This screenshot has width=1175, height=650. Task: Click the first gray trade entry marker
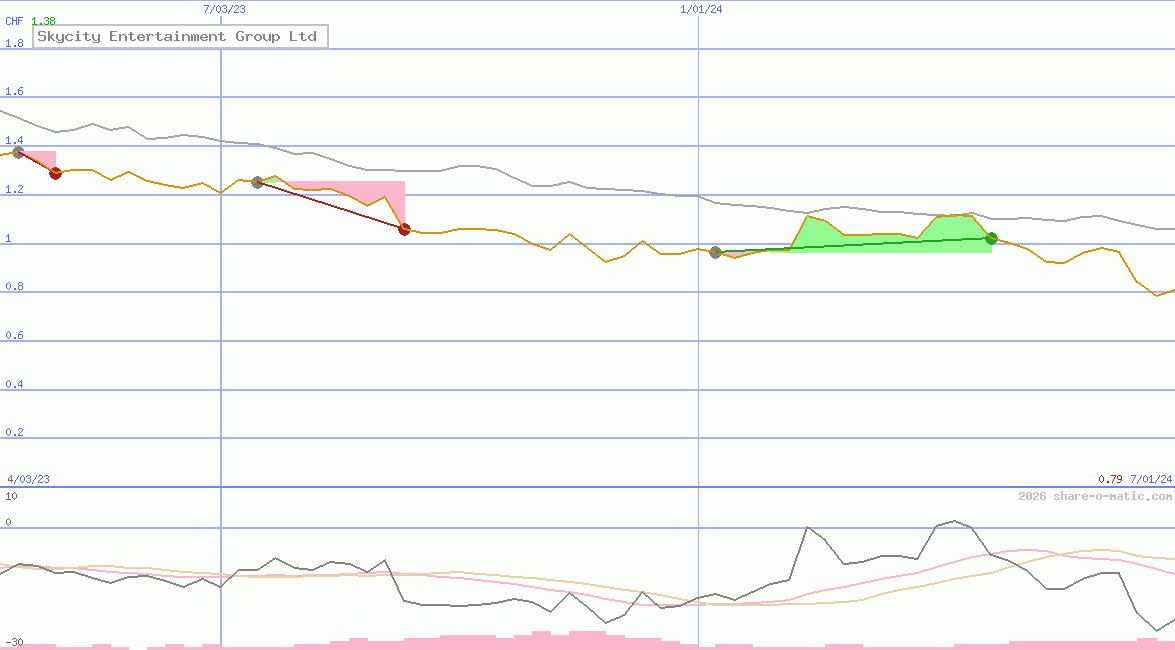(18, 152)
